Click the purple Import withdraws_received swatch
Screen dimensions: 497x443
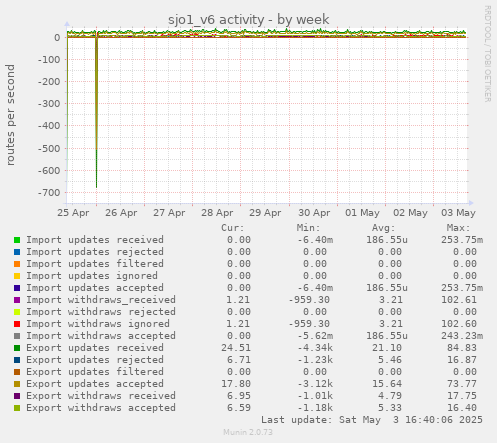pyautogui.click(x=17, y=300)
